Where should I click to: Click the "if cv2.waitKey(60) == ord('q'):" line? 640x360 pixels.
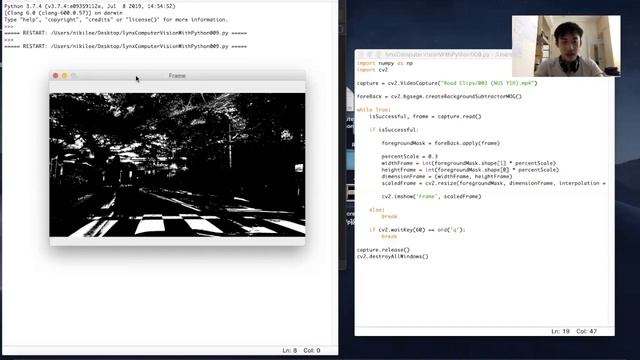coord(417,230)
